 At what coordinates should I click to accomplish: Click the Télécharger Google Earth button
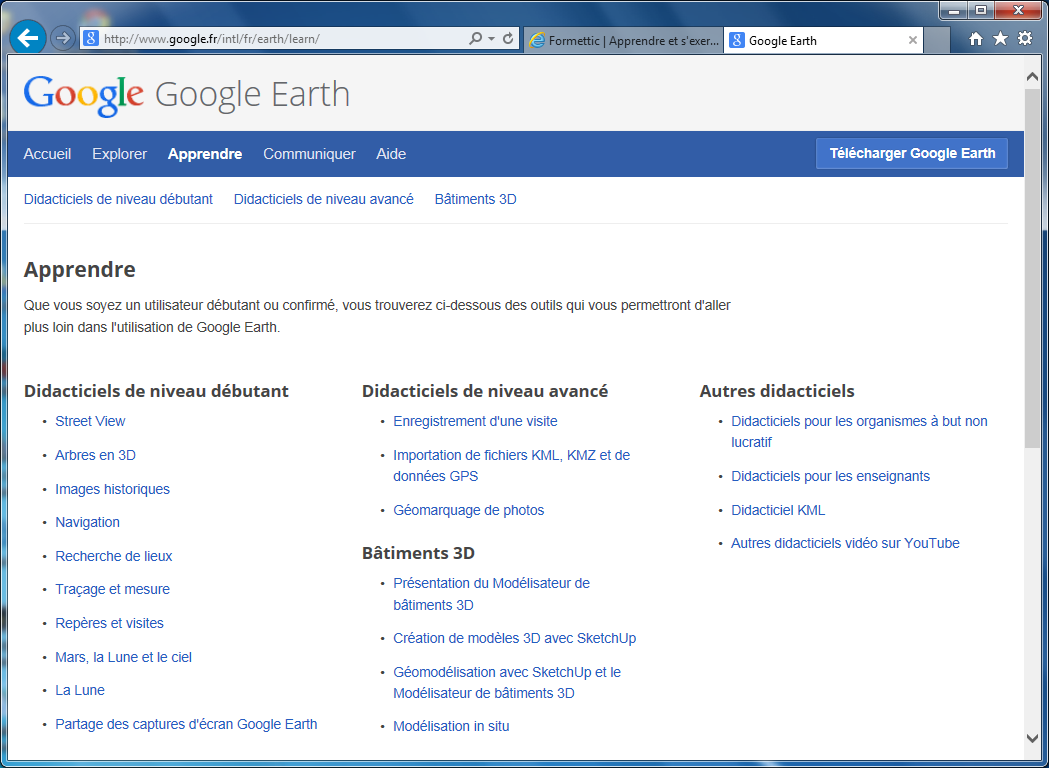pos(912,153)
